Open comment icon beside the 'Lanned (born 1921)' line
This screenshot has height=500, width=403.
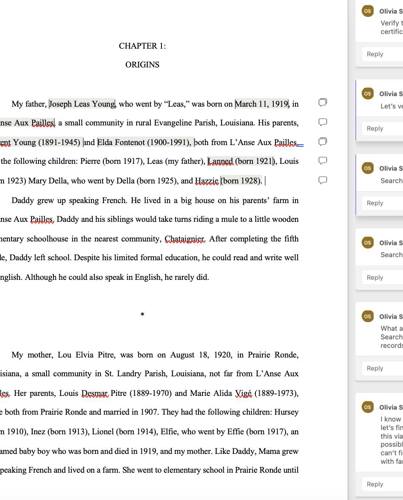(322, 161)
